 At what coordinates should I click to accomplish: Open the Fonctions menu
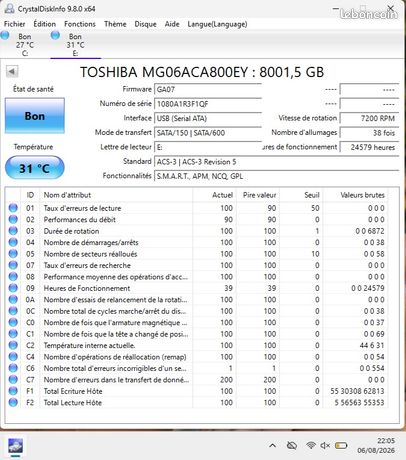(80, 24)
